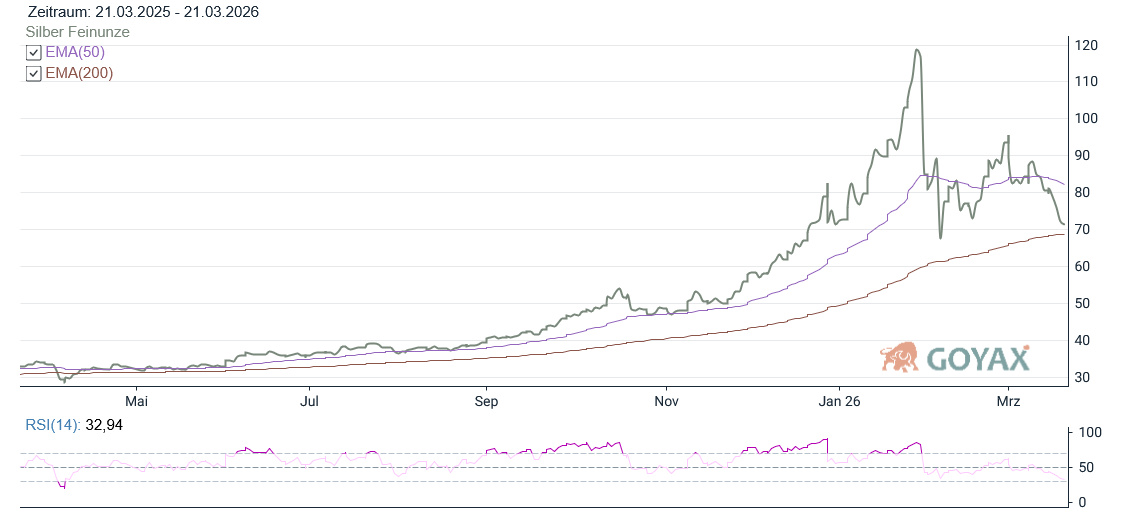Screen dimensions: 1140x513
Task: Select the Jan 26 time axis label
Action: (x=838, y=401)
